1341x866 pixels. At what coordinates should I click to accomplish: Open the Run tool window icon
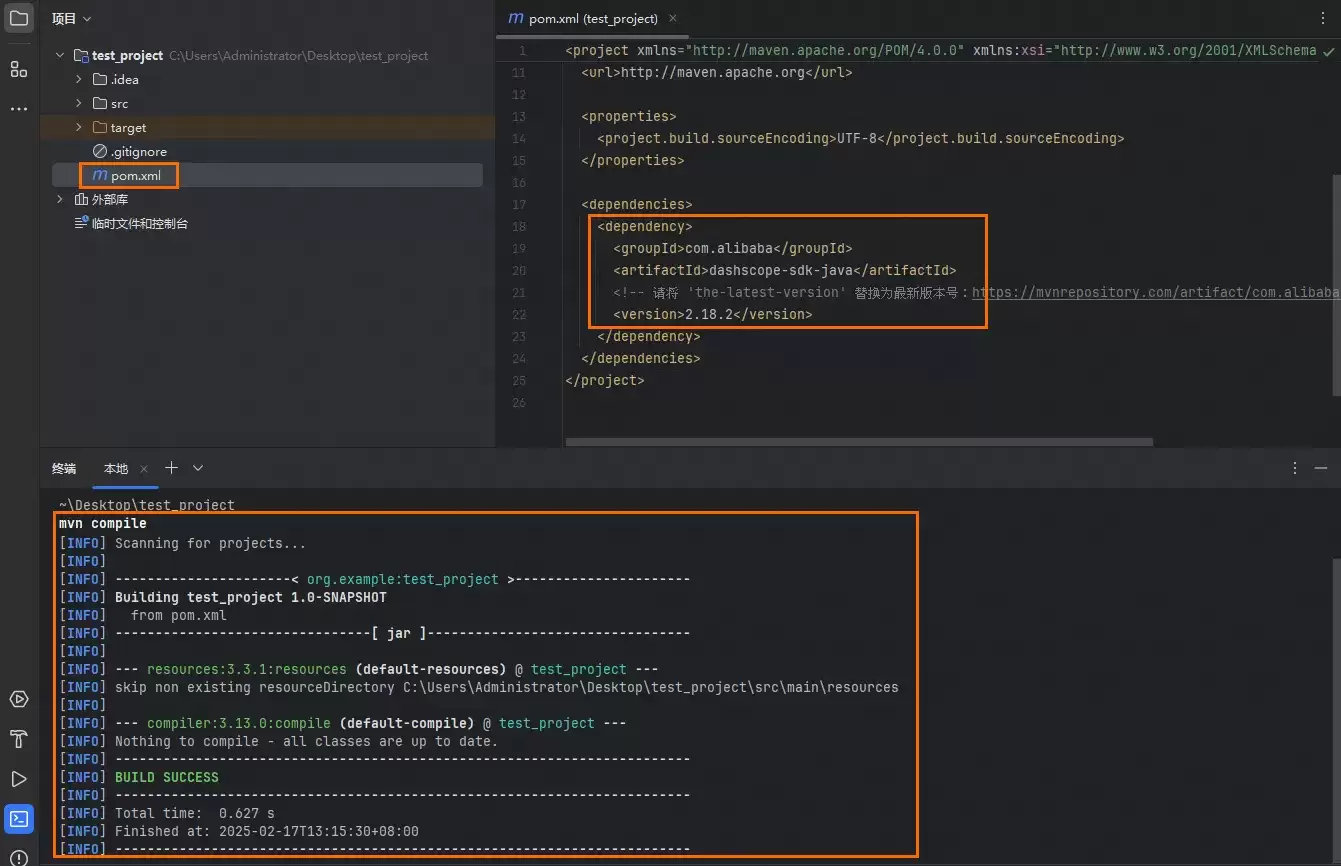19,779
